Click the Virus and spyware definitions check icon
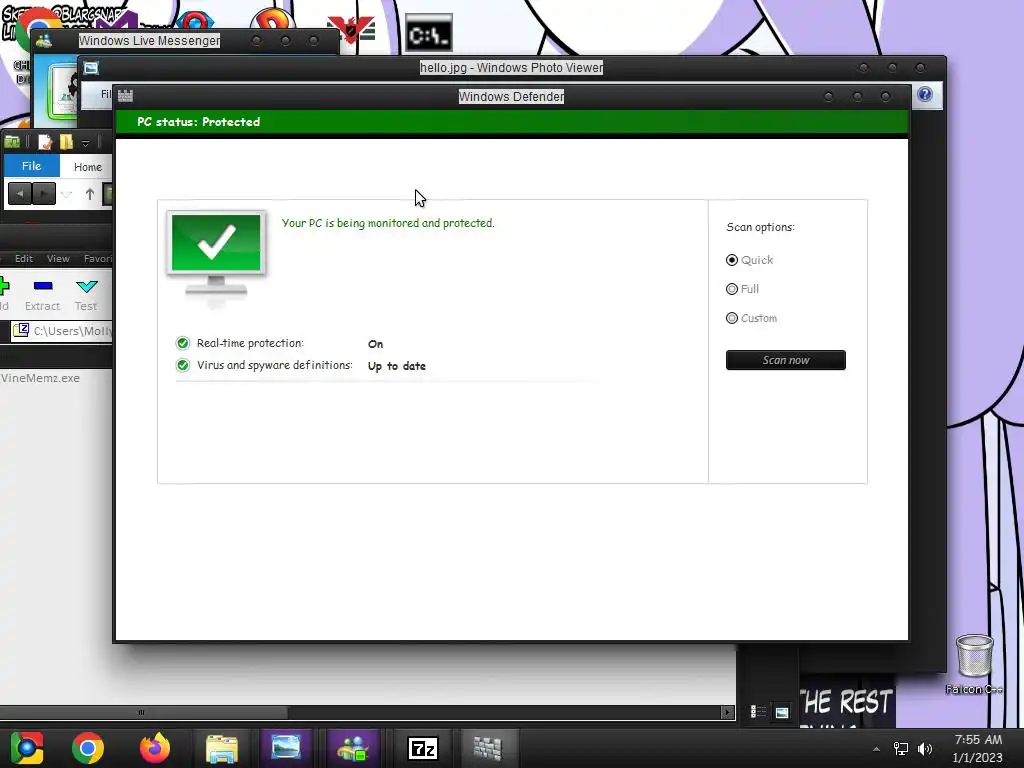 coord(183,365)
